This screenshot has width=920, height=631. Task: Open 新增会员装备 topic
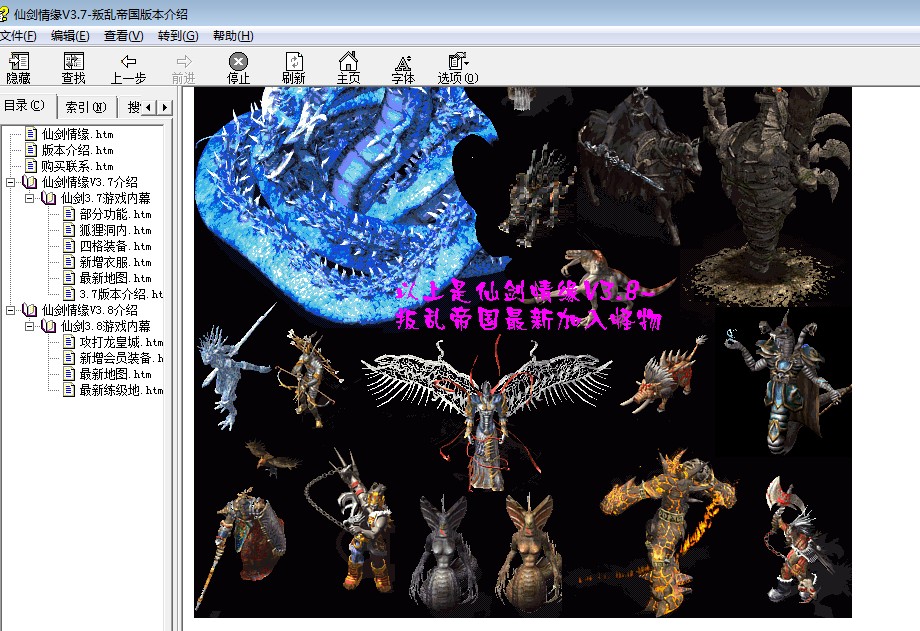click(x=121, y=358)
